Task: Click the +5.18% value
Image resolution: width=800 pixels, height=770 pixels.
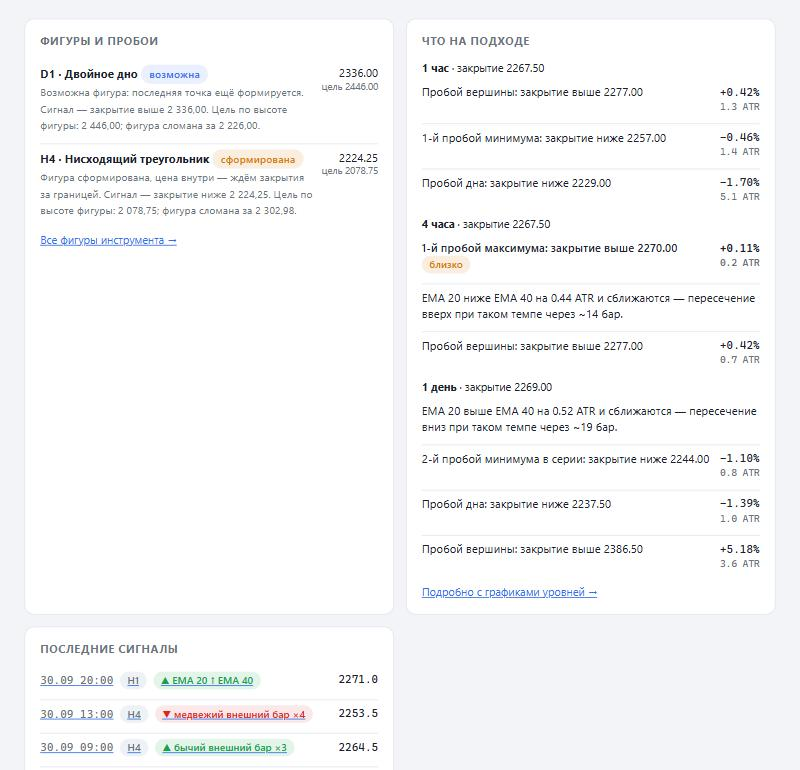Action: tap(739, 550)
